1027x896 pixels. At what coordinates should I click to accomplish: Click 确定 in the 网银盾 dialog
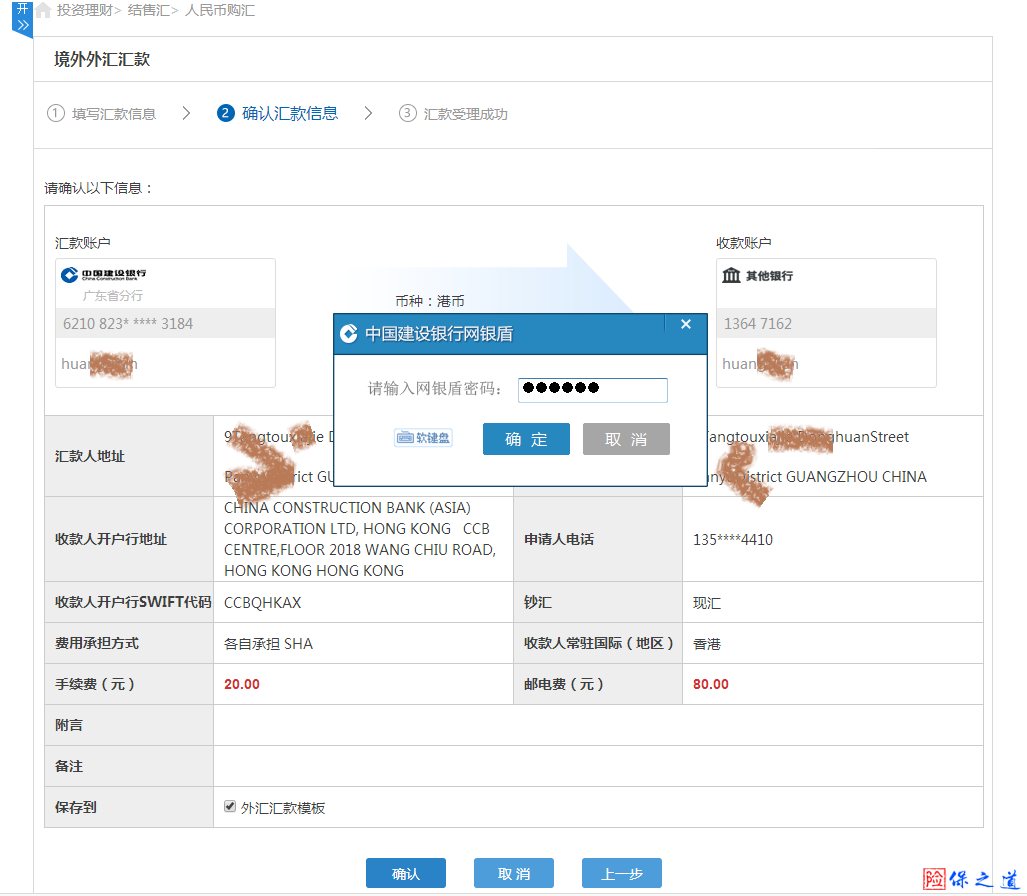[x=526, y=439]
